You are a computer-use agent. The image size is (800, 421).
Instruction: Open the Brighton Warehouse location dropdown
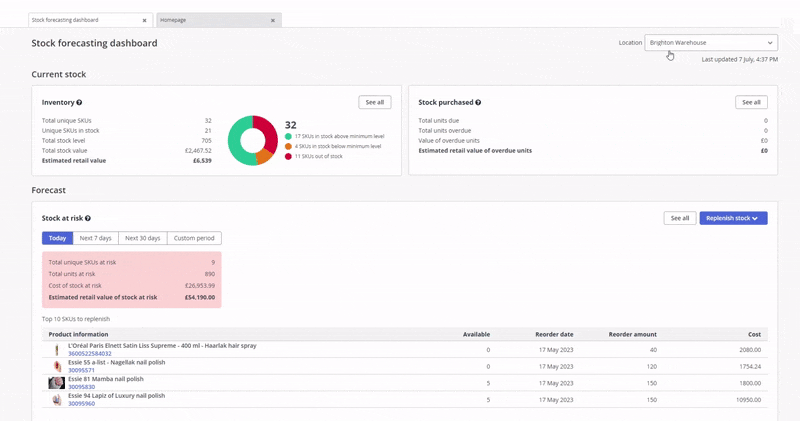click(x=711, y=43)
